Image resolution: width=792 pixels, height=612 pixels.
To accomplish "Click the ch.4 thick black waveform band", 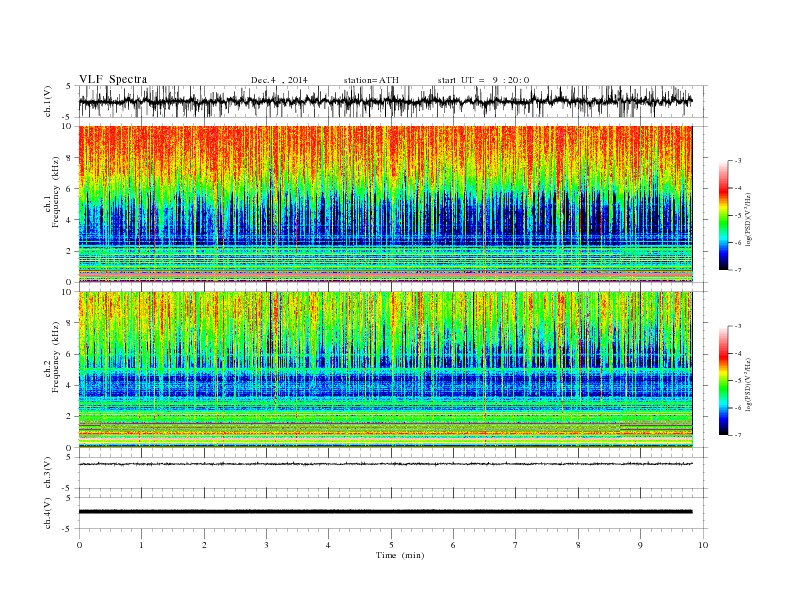I will 385,512.
